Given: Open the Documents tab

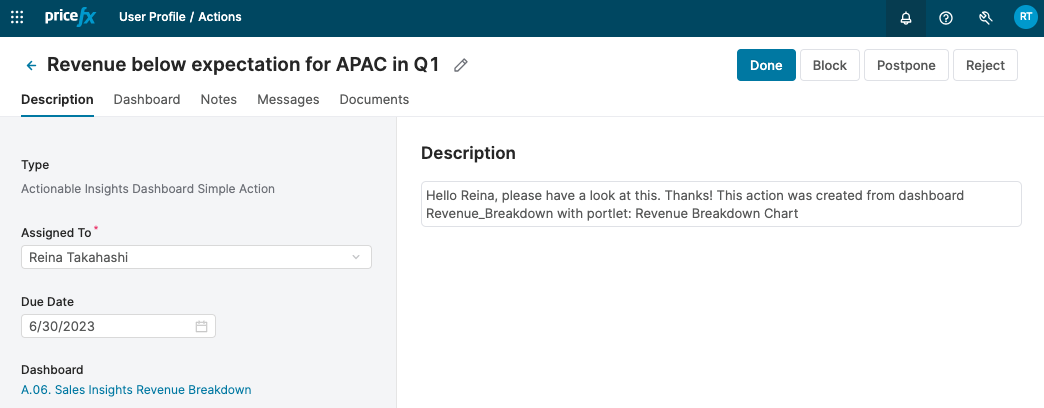Looking at the screenshot, I should point(374,100).
